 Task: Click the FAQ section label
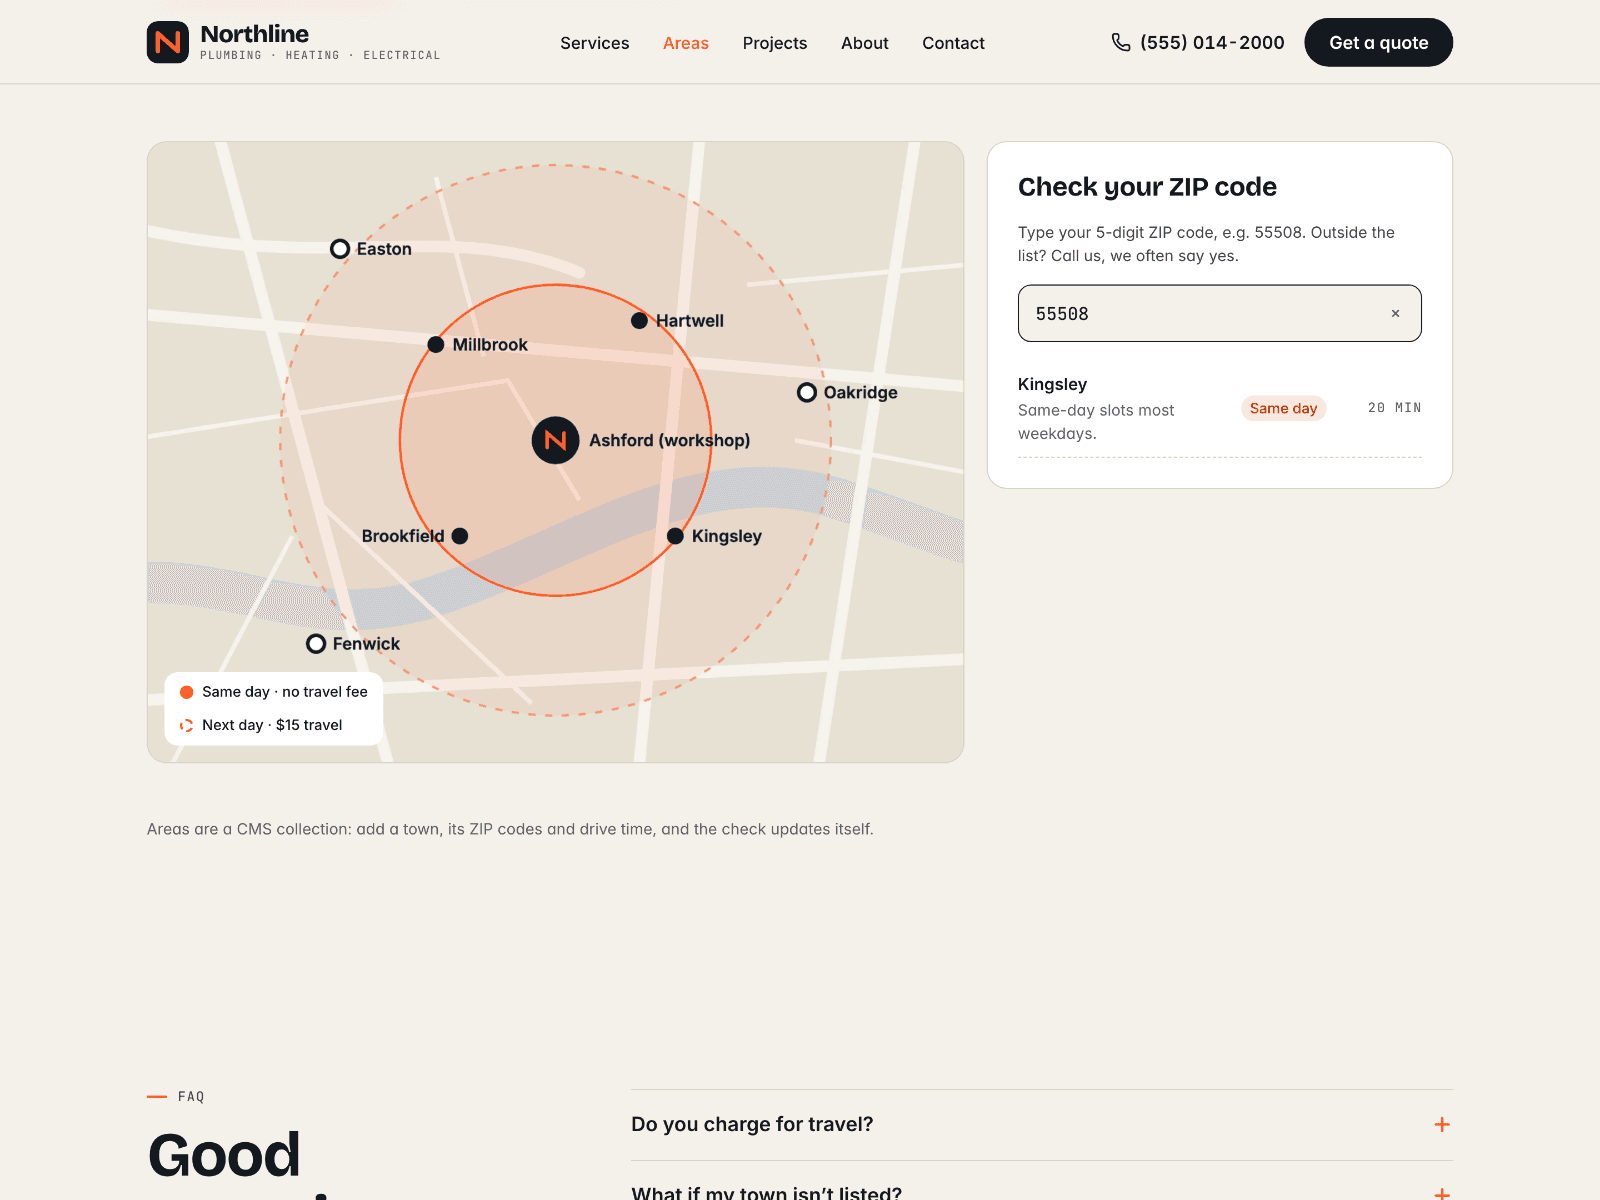point(191,1097)
